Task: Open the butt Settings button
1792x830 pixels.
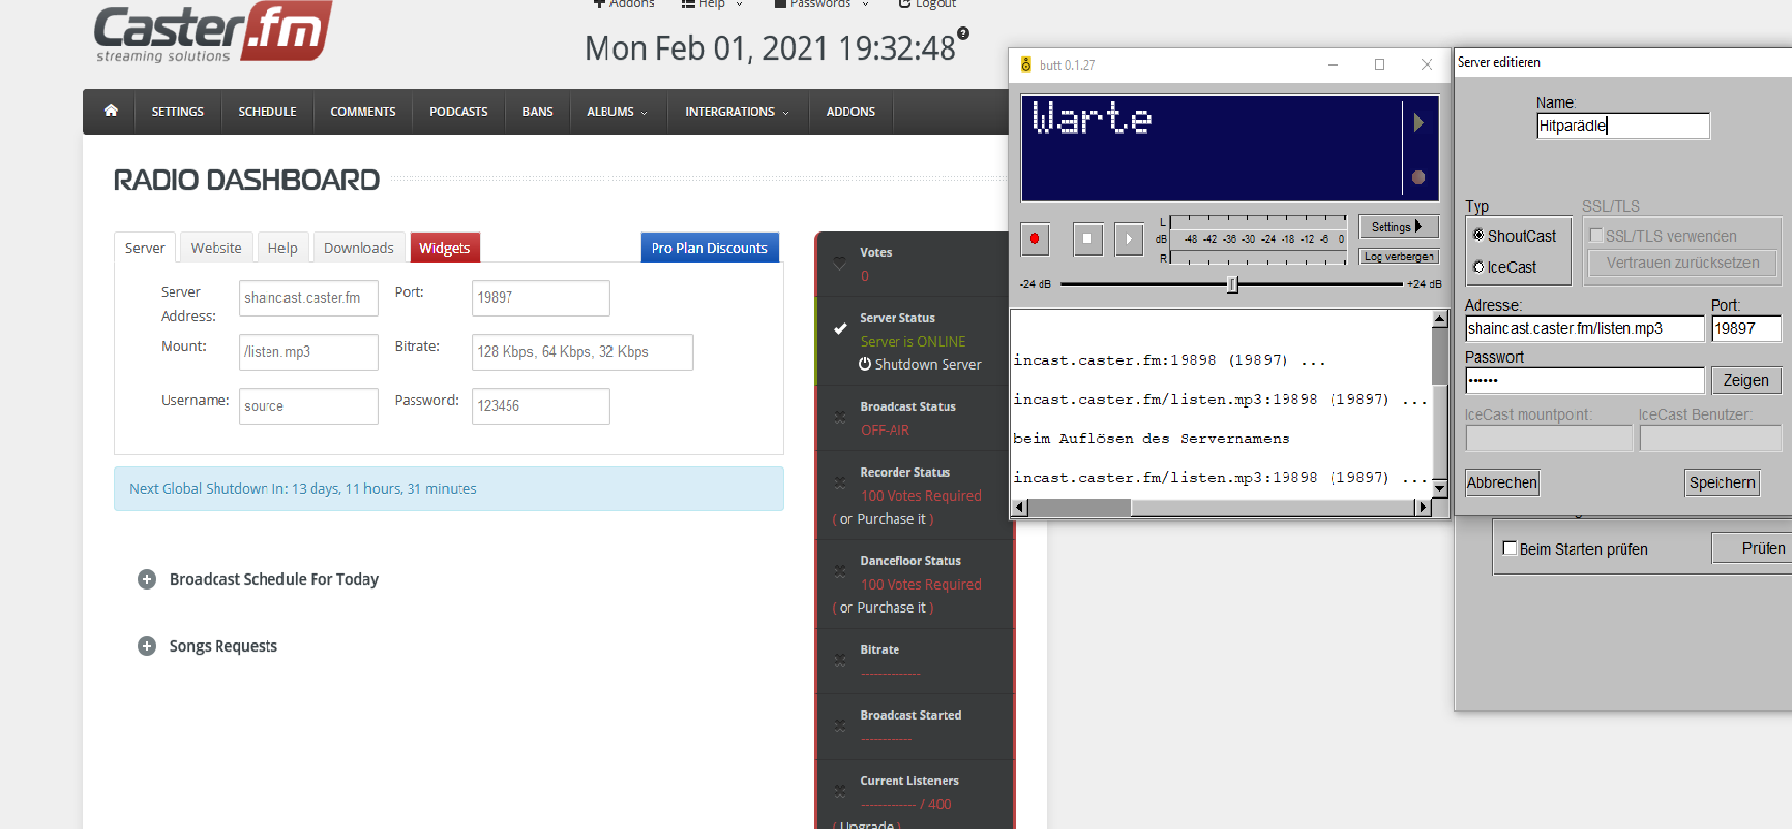Action: coord(1398,227)
